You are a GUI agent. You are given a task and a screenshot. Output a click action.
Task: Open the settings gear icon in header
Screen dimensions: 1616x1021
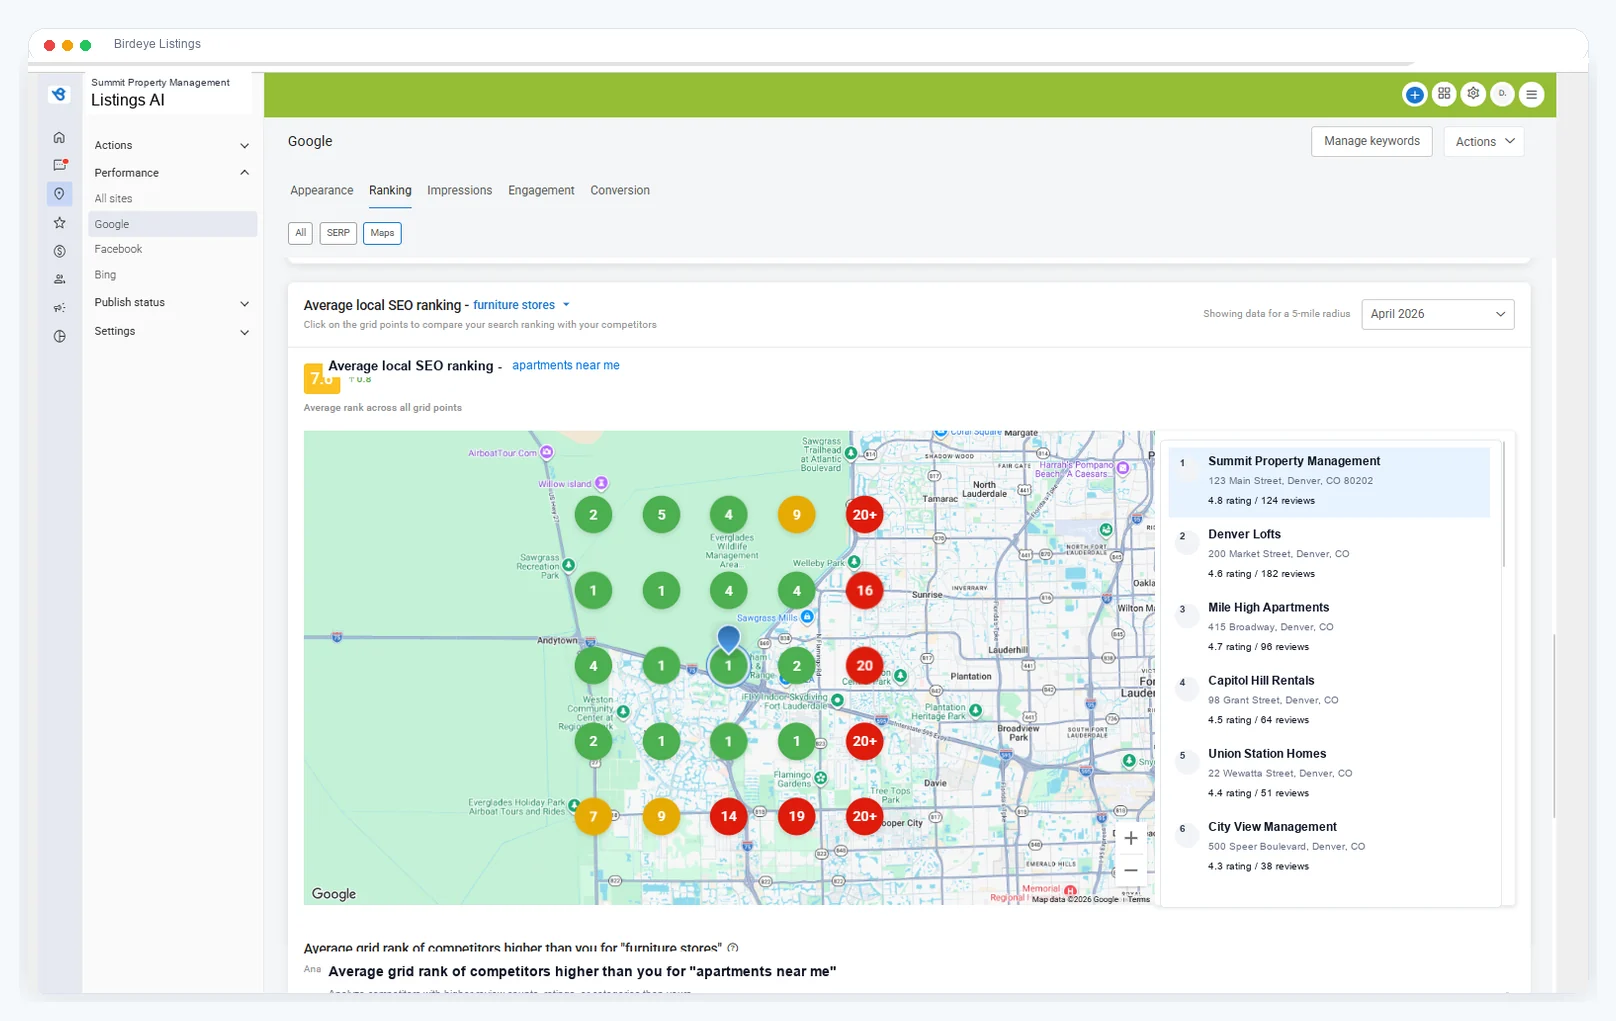tap(1473, 94)
